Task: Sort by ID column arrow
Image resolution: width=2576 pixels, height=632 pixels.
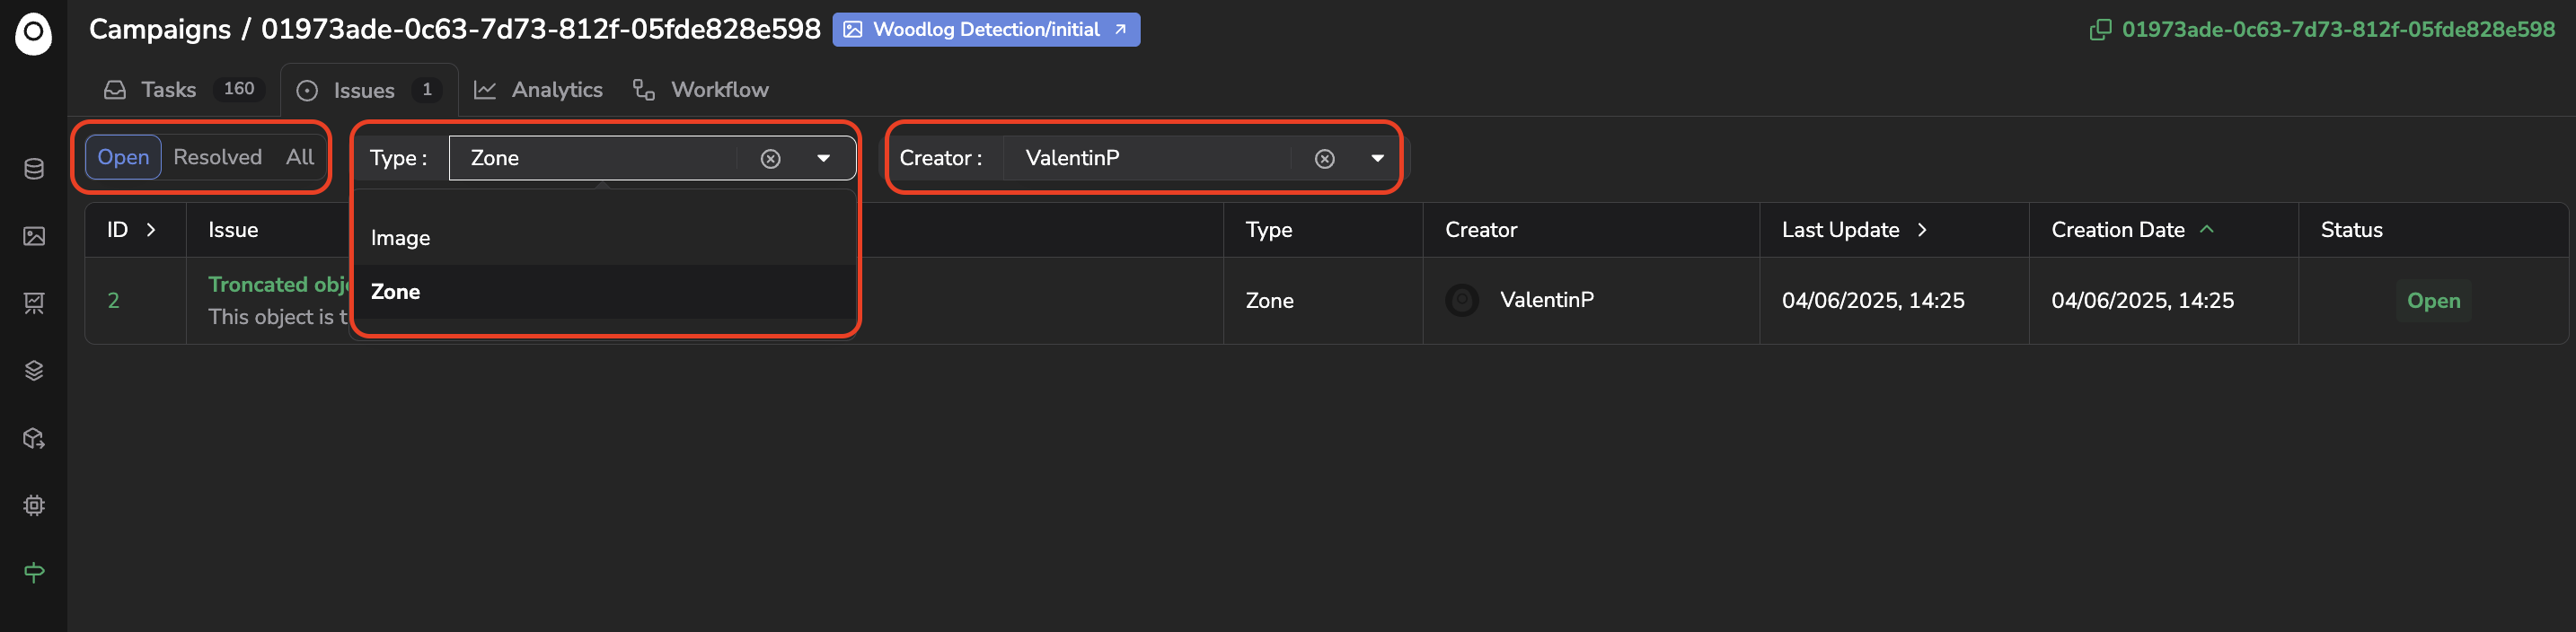Action: (x=151, y=230)
